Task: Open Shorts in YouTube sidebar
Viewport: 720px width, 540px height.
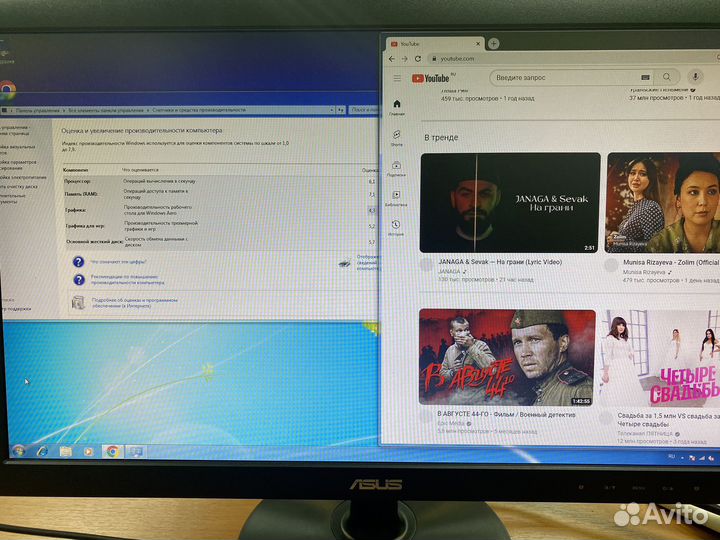Action: tap(396, 138)
